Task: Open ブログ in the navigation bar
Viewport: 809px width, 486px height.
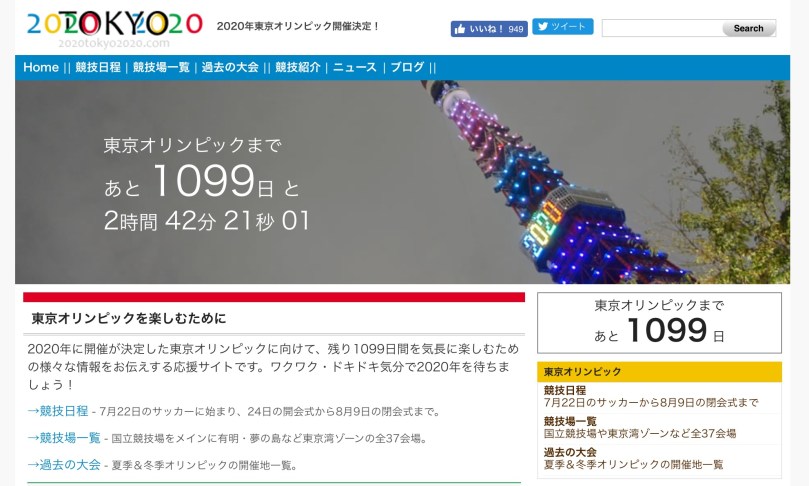Action: [407, 67]
